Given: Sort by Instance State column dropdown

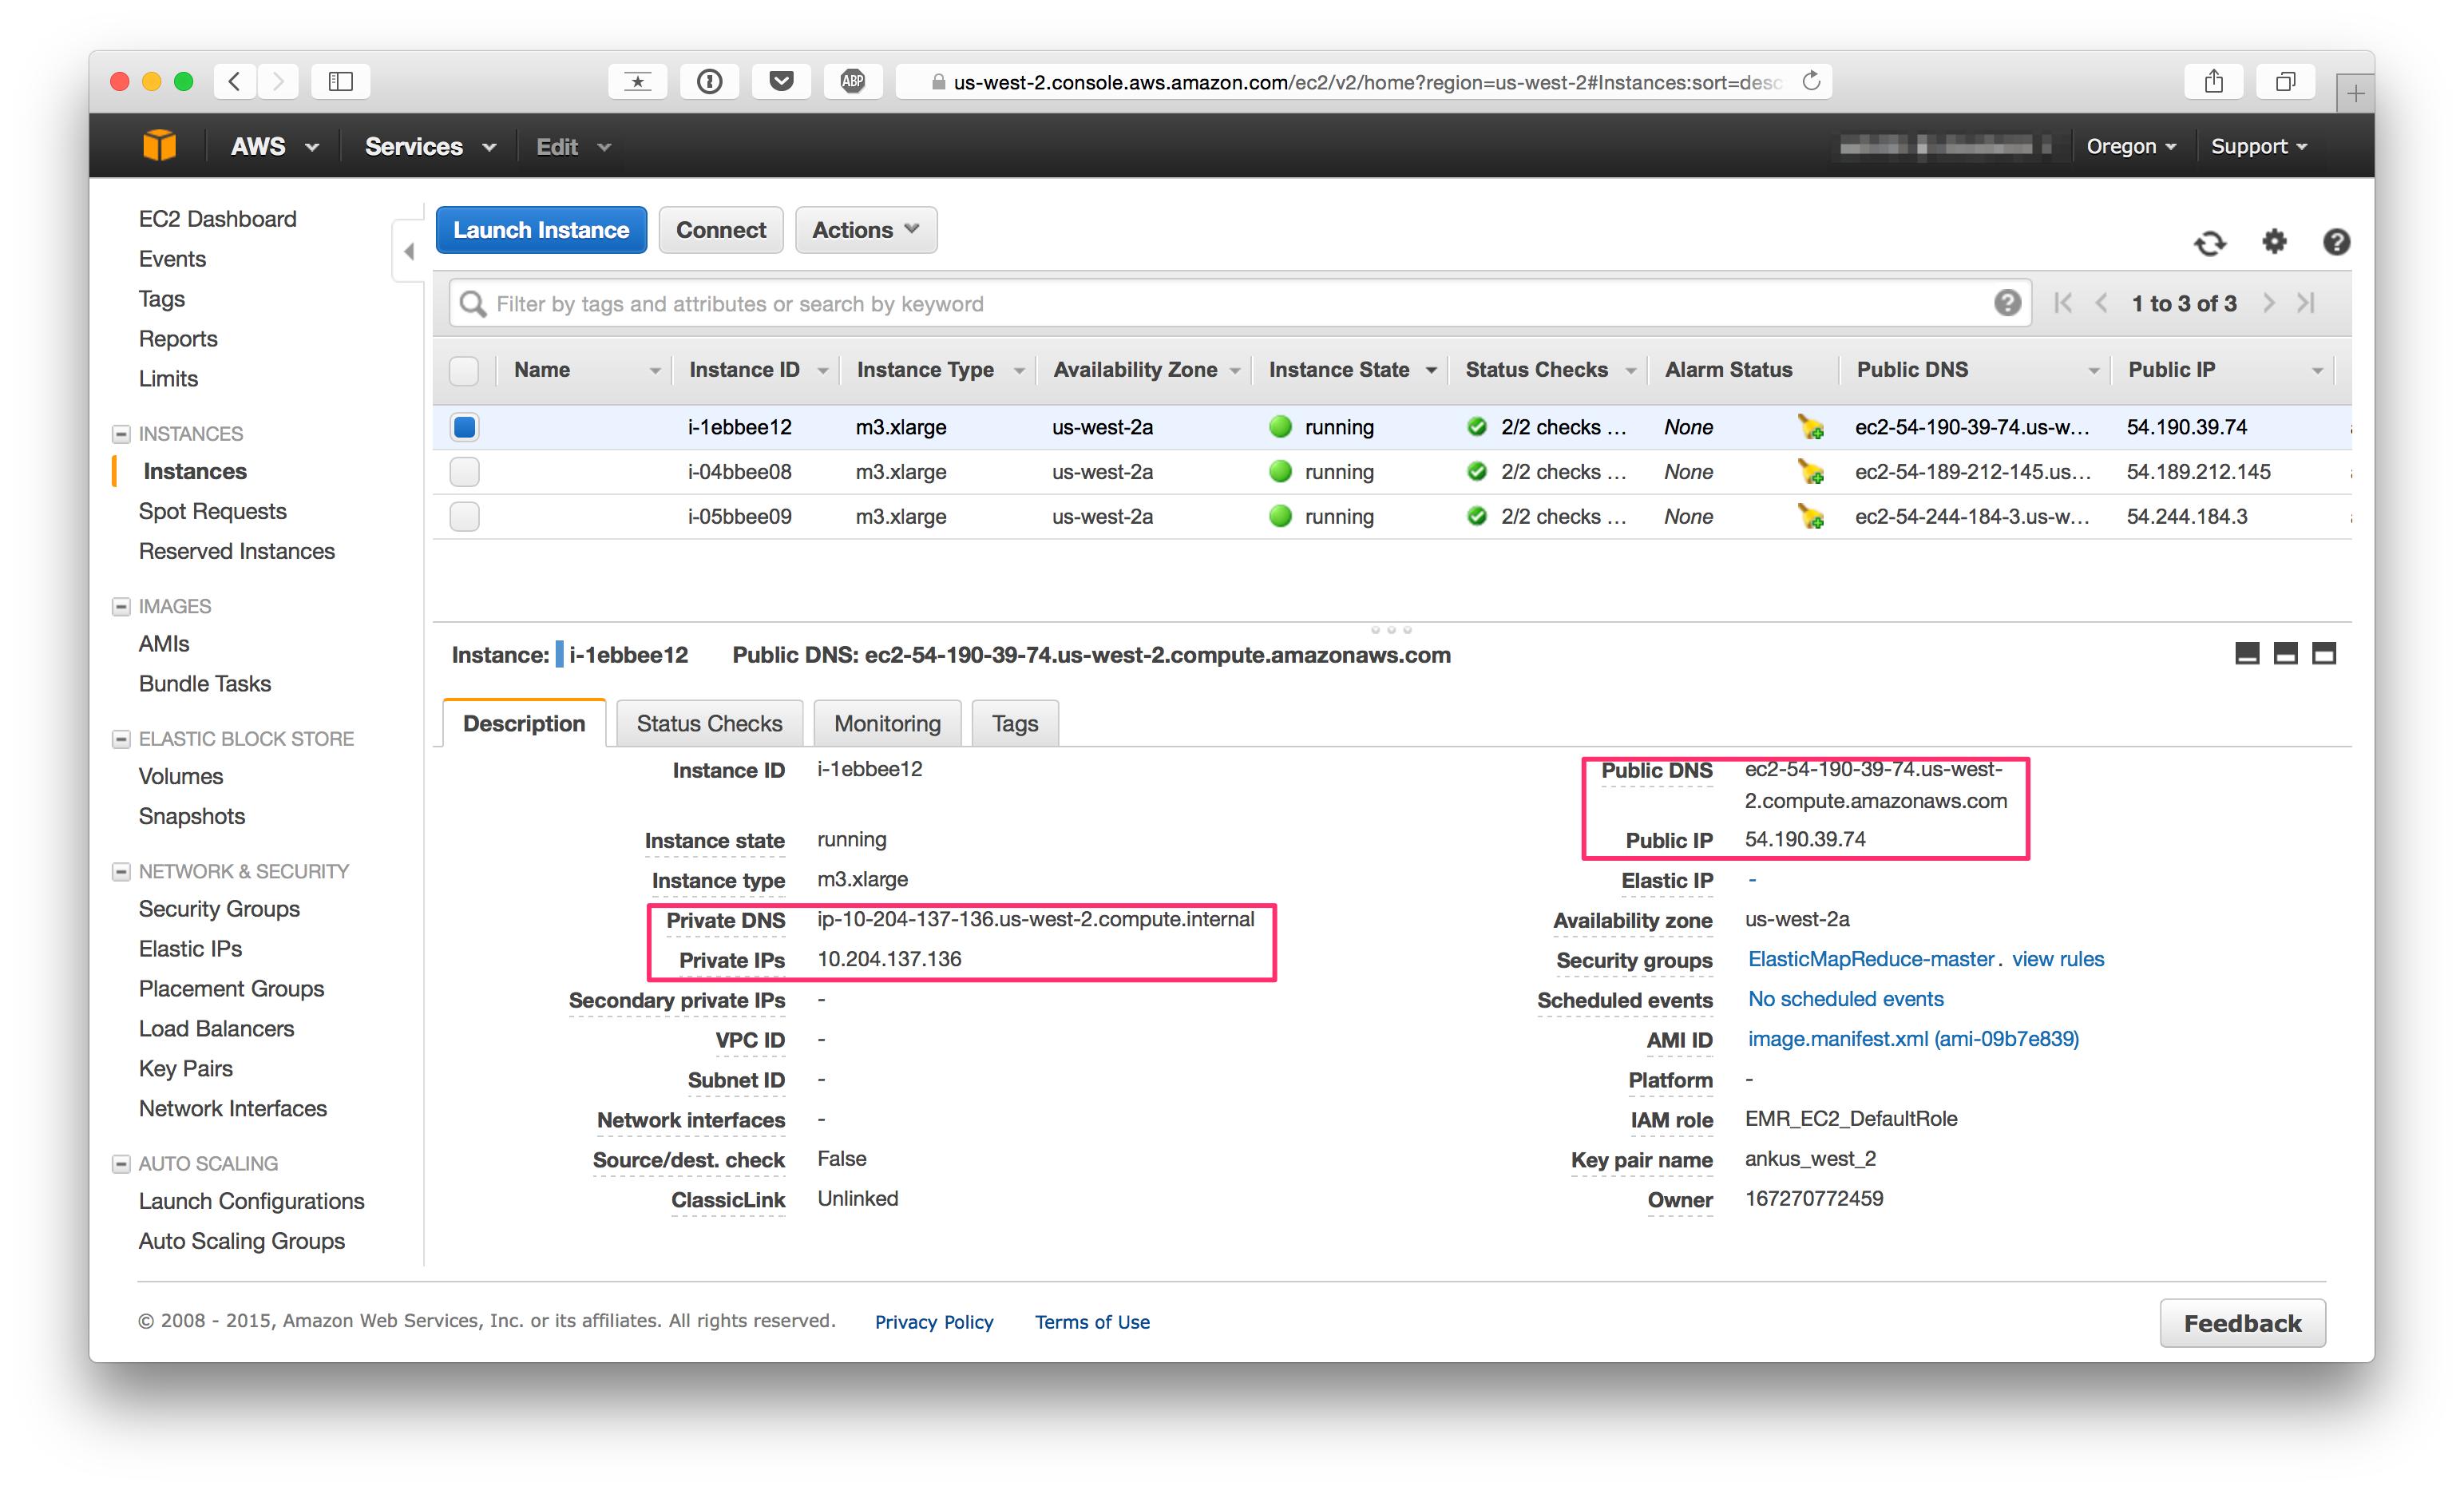Looking at the screenshot, I should (x=1431, y=371).
